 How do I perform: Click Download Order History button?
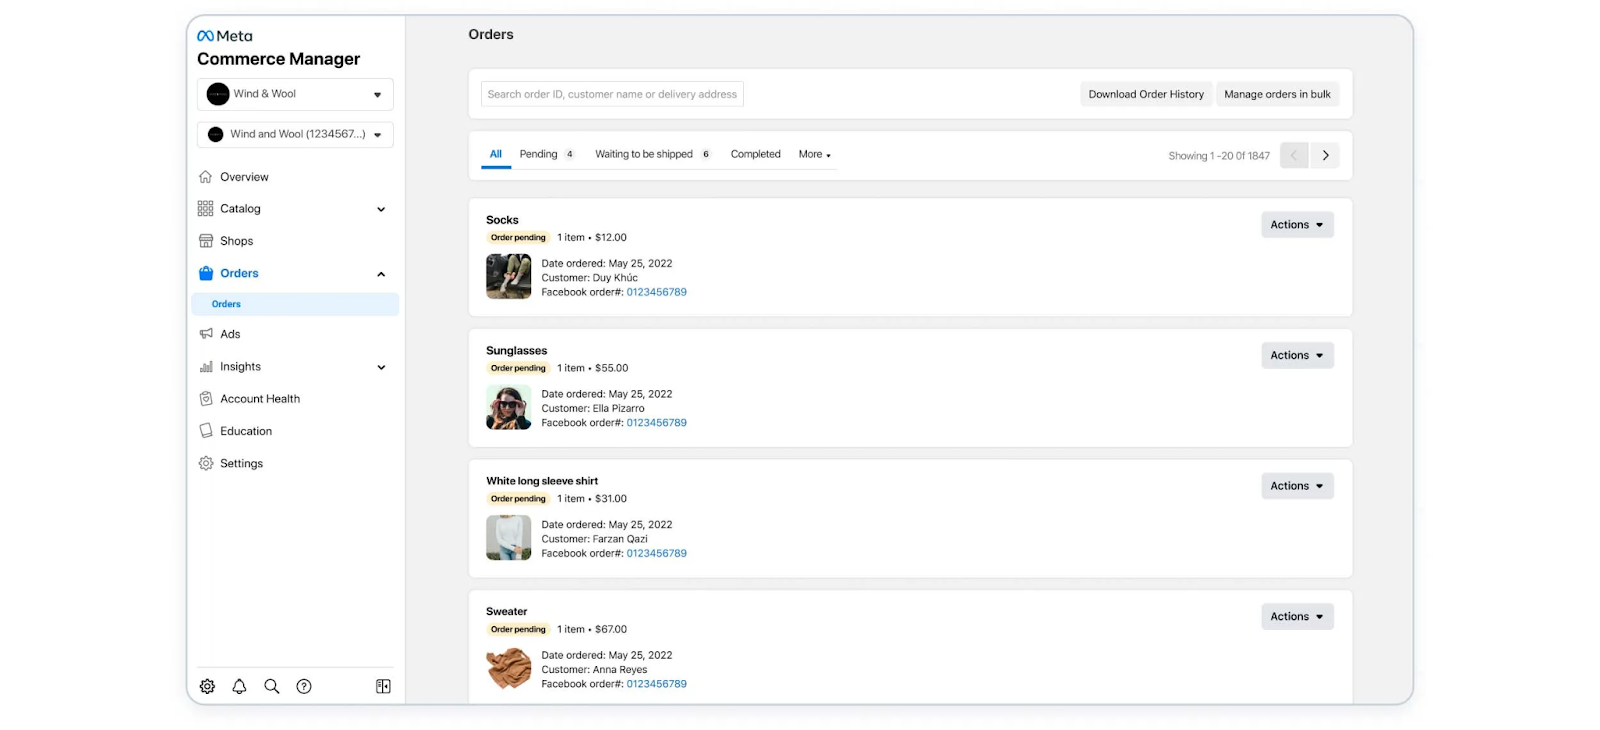coord(1146,94)
